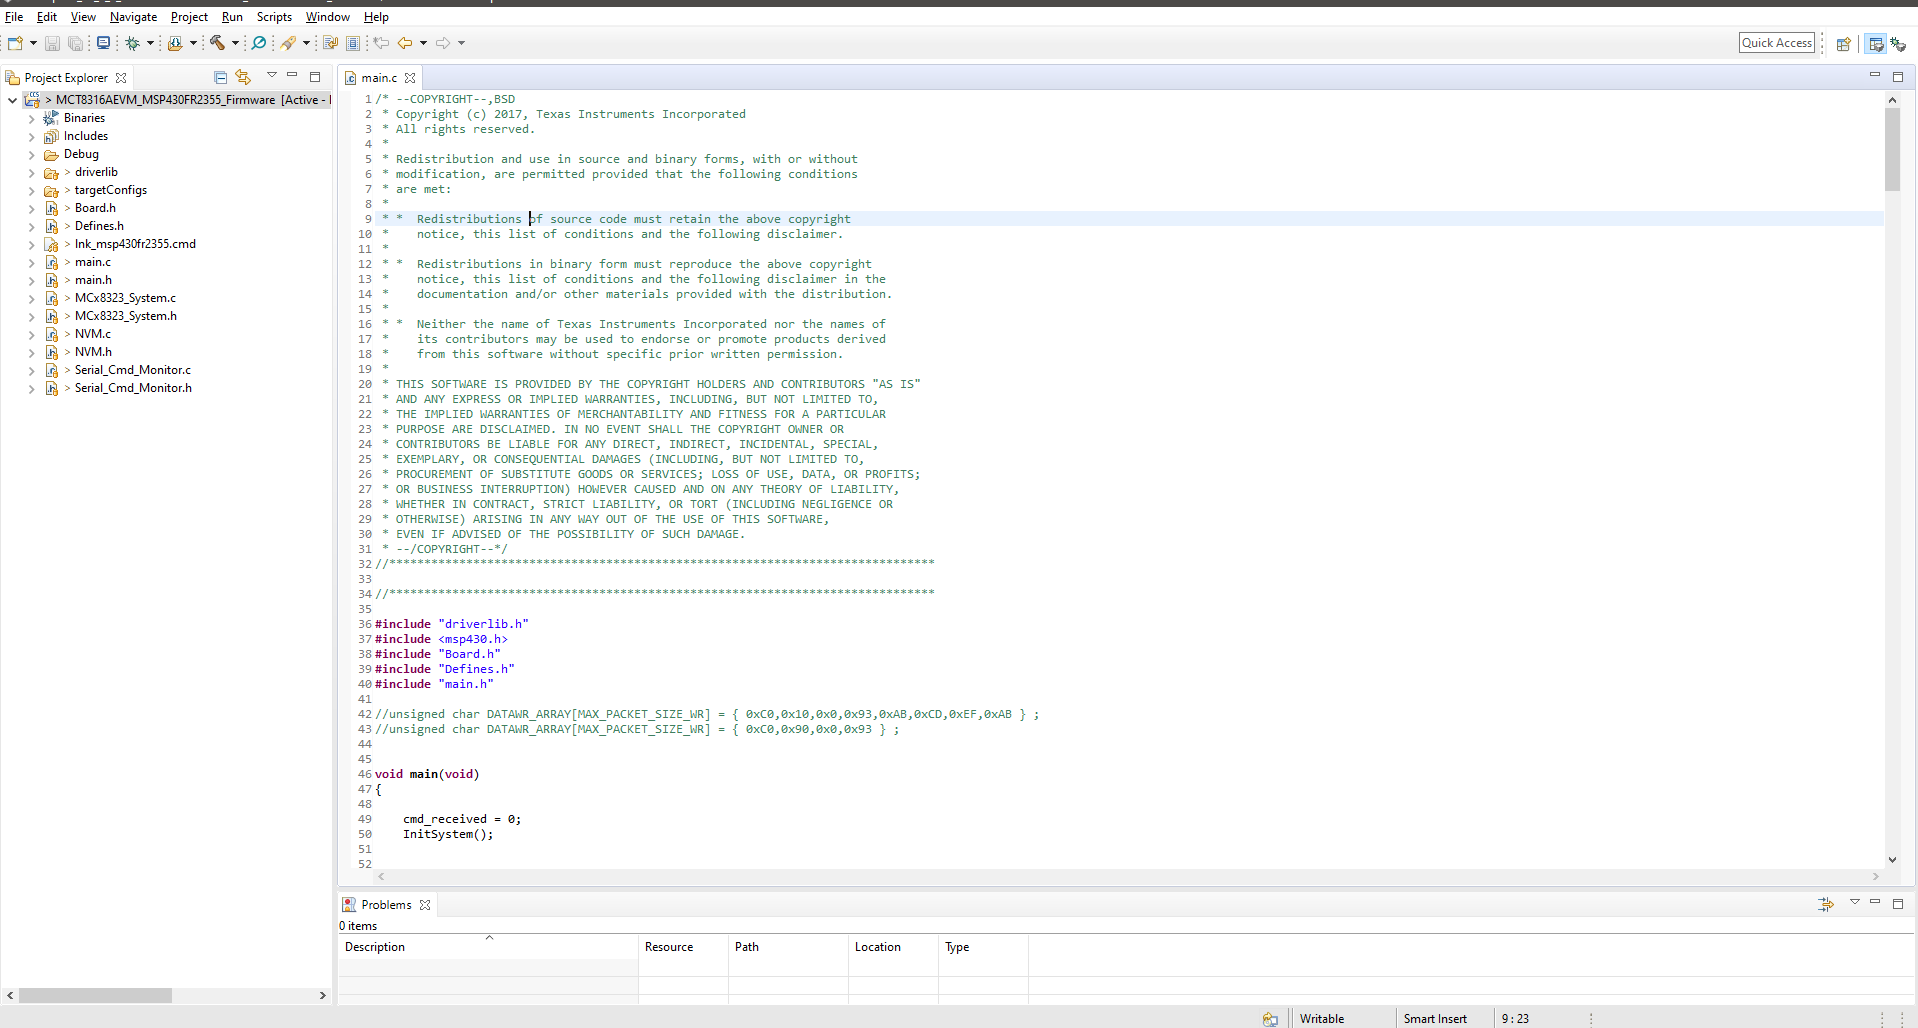This screenshot has width=1918, height=1028.
Task: Collapse all nodes in Project Explorer
Action: [219, 77]
